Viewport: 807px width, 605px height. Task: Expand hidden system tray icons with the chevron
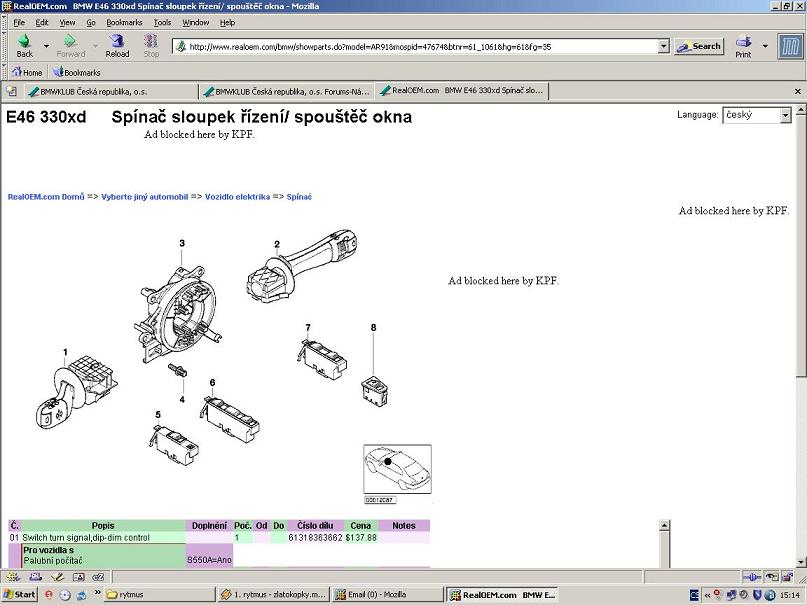click(x=707, y=595)
